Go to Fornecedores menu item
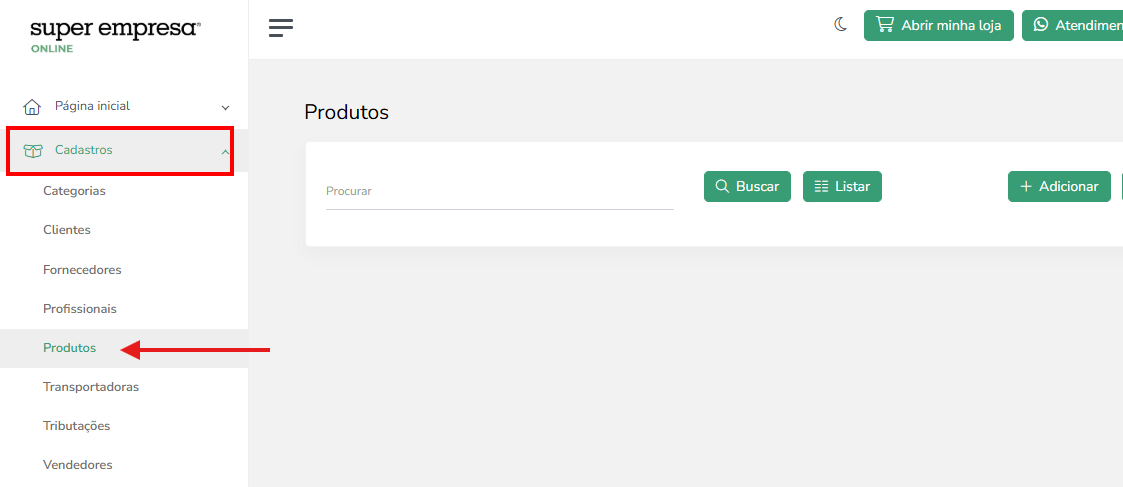 [x=82, y=270]
